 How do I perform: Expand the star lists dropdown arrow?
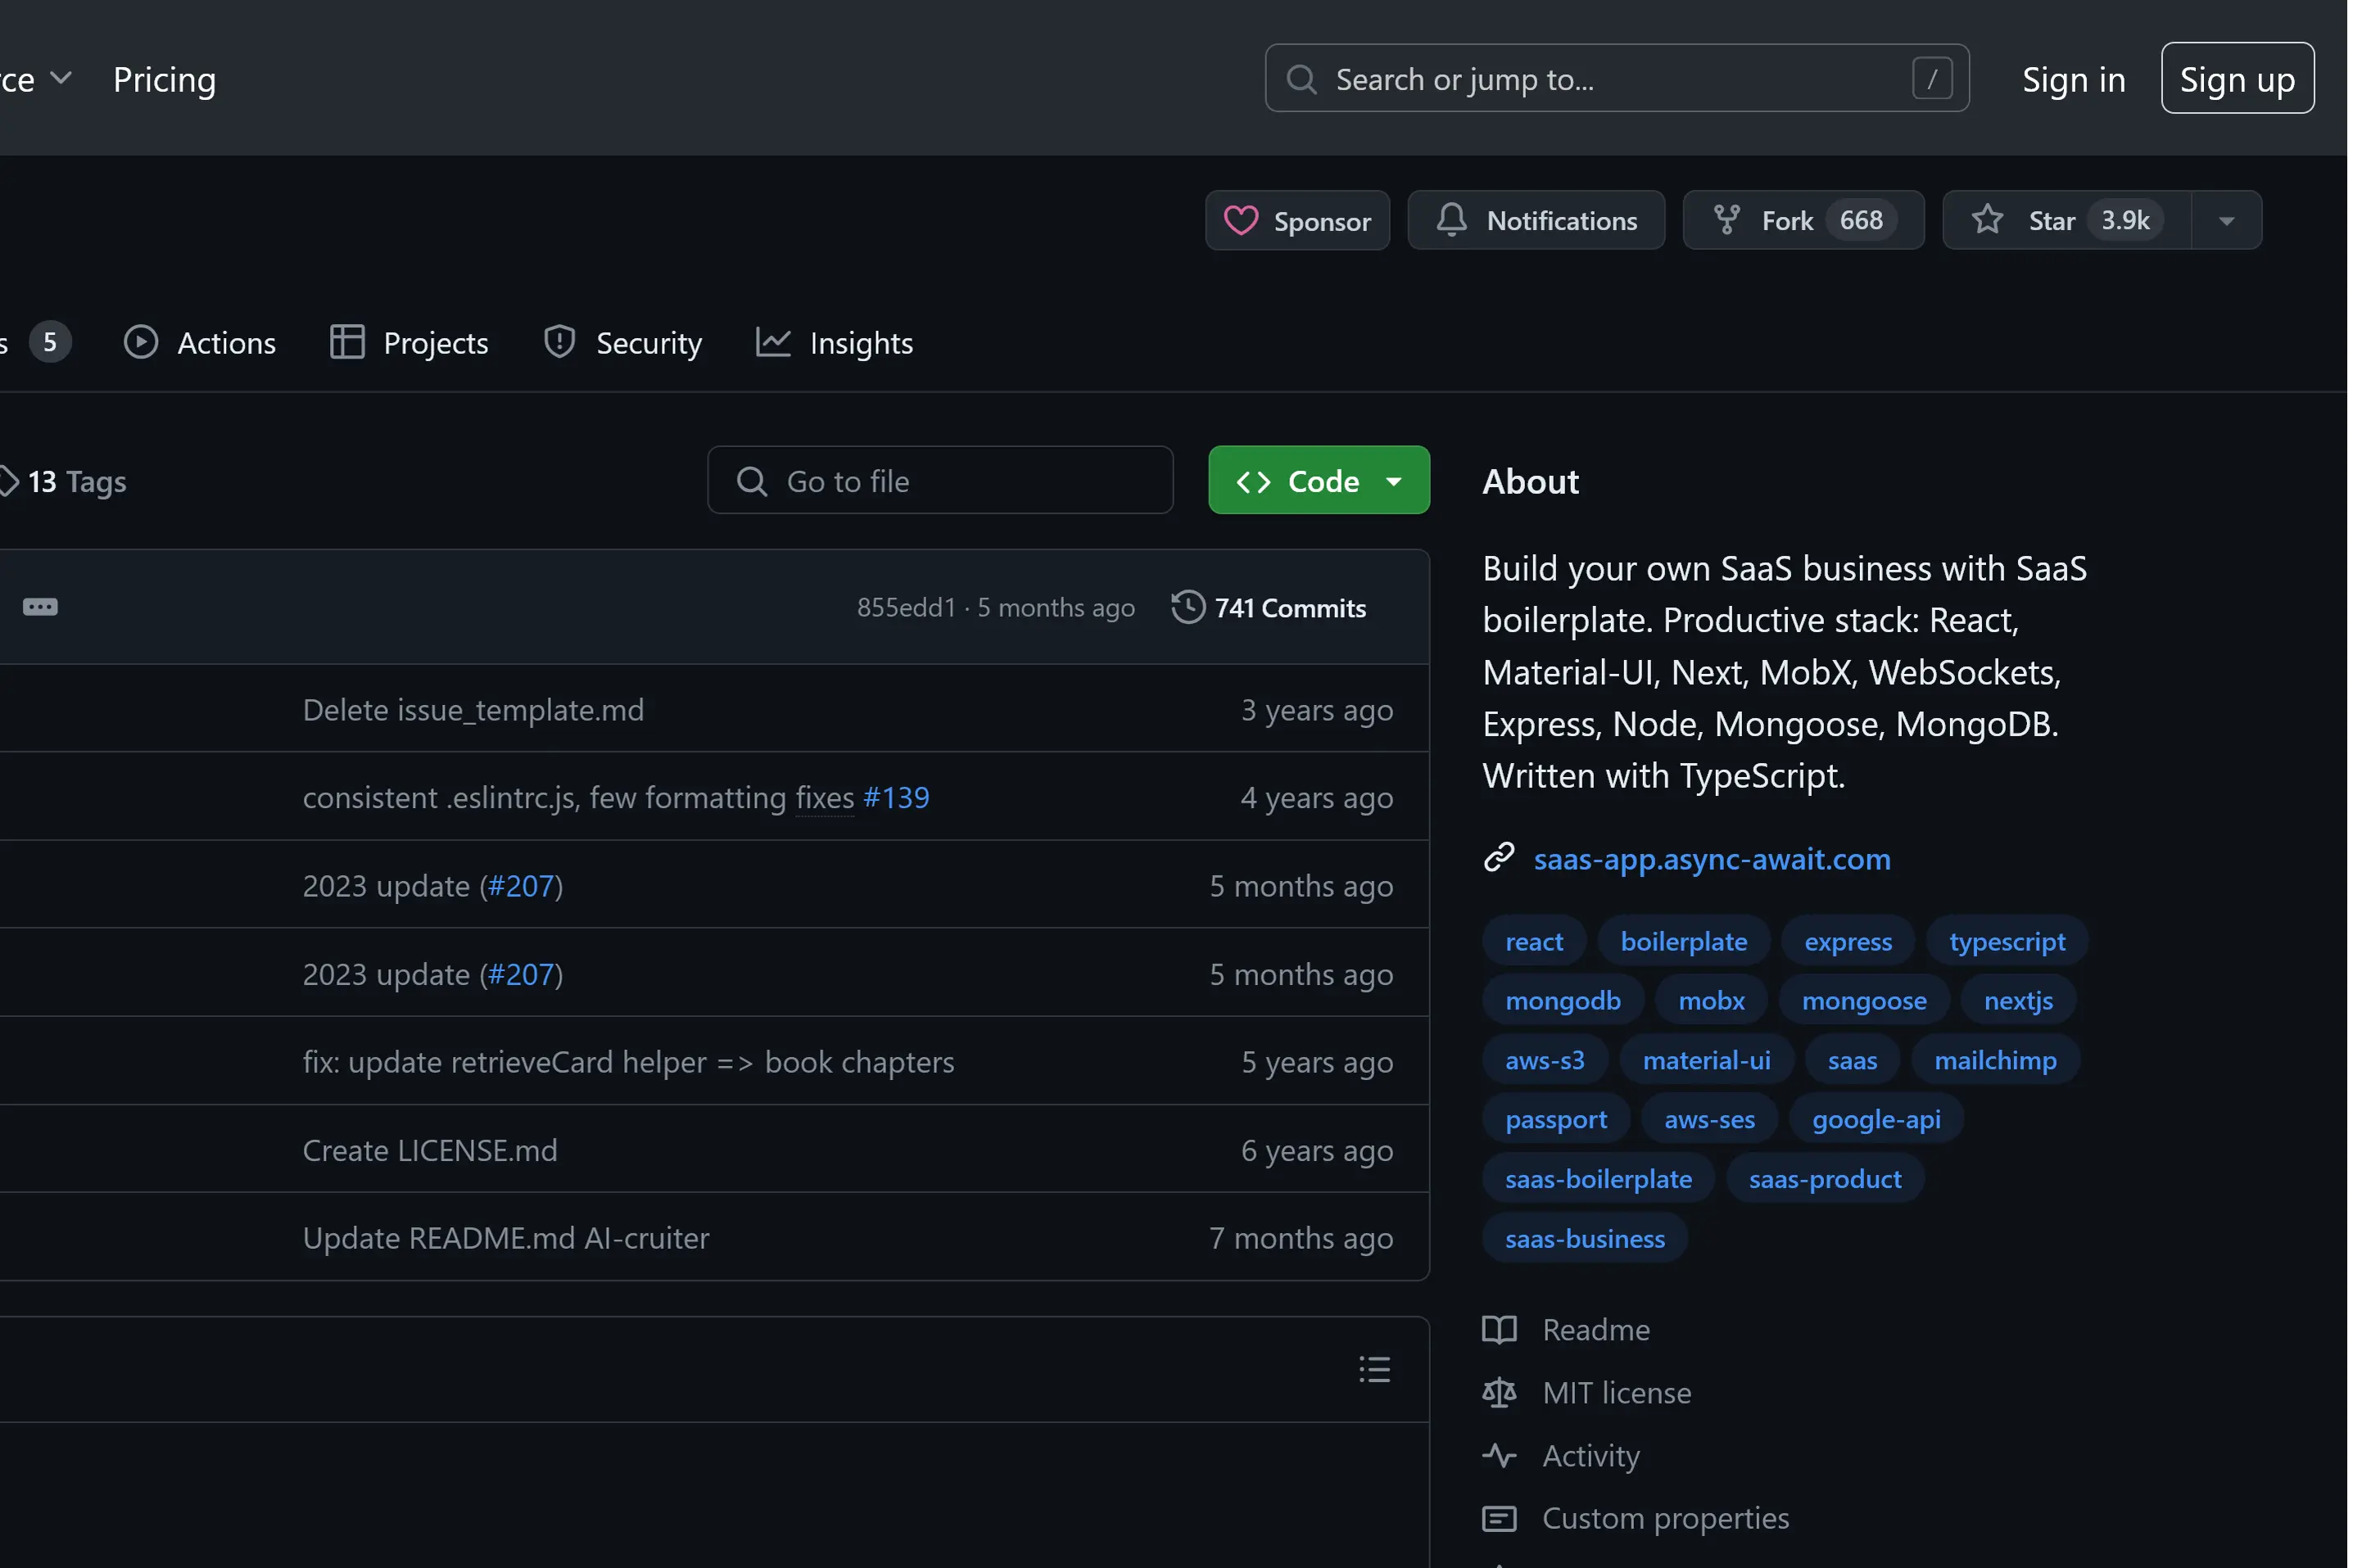(2225, 220)
